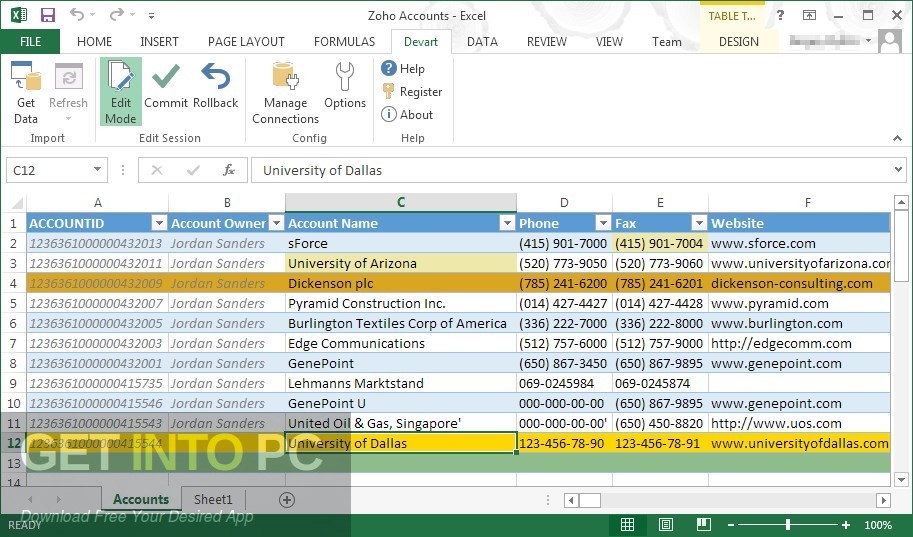The image size is (913, 537).
Task: Select the Accounts worksheet tab
Action: 141,499
